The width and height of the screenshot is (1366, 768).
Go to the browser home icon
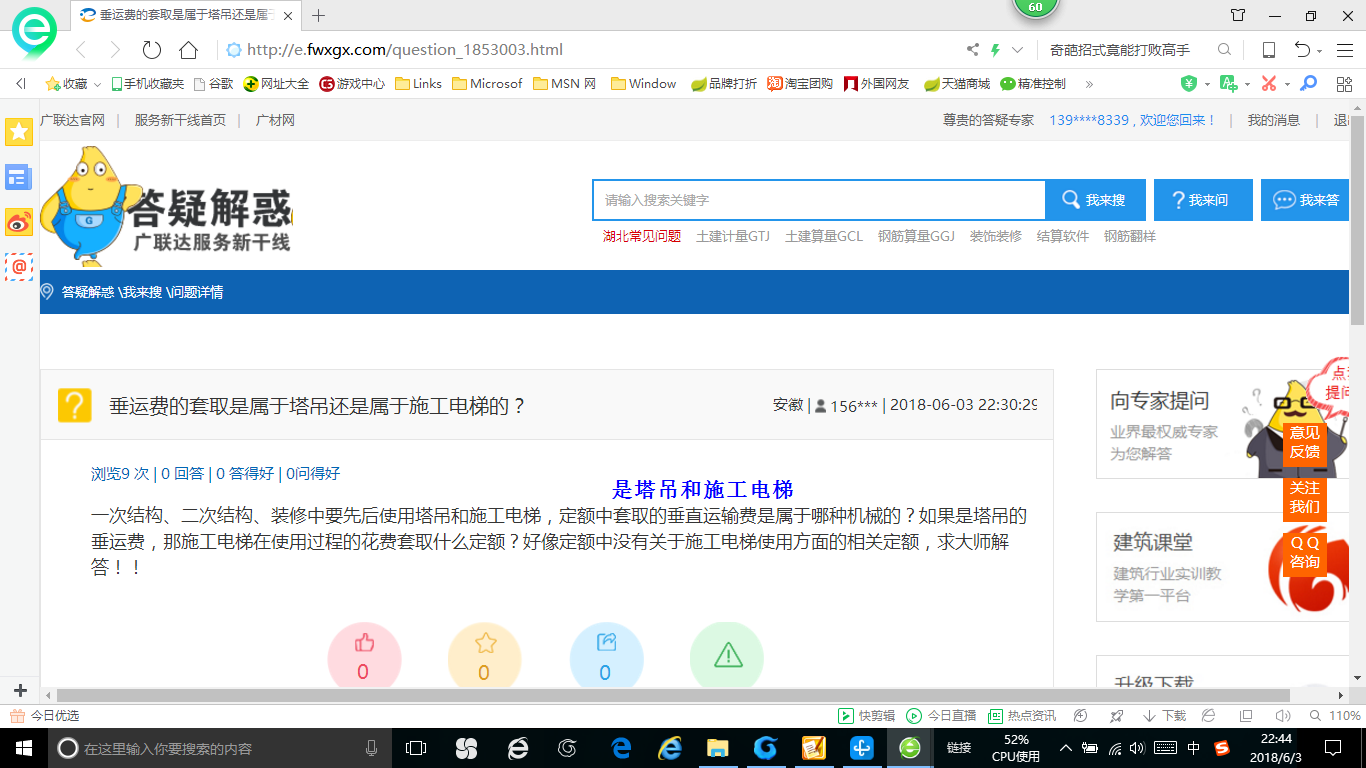[188, 50]
